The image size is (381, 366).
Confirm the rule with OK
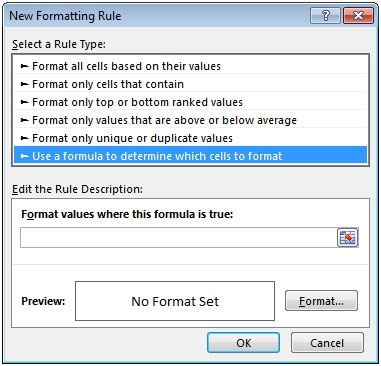243,343
